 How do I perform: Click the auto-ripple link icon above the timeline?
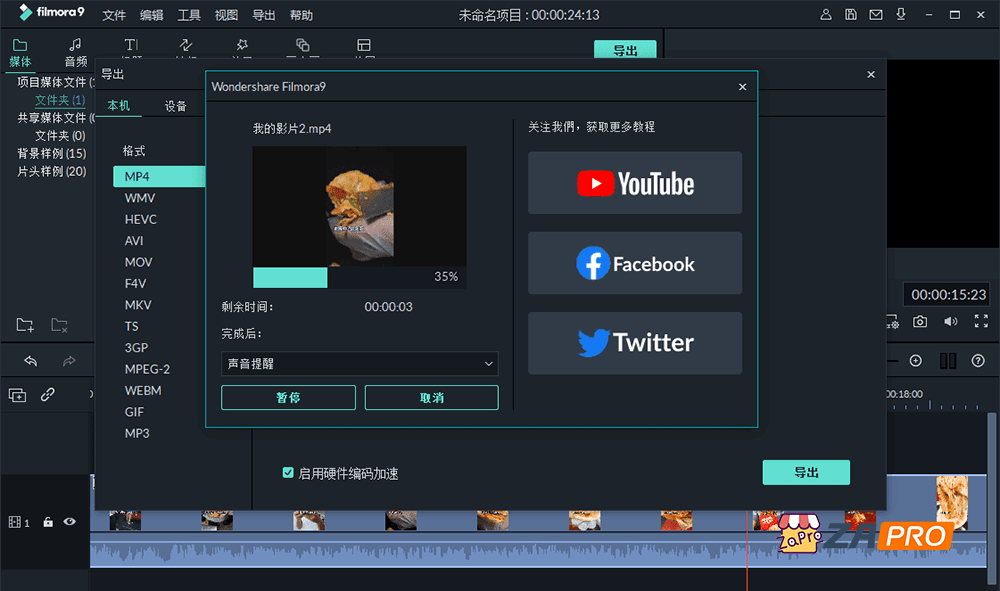tap(48, 395)
